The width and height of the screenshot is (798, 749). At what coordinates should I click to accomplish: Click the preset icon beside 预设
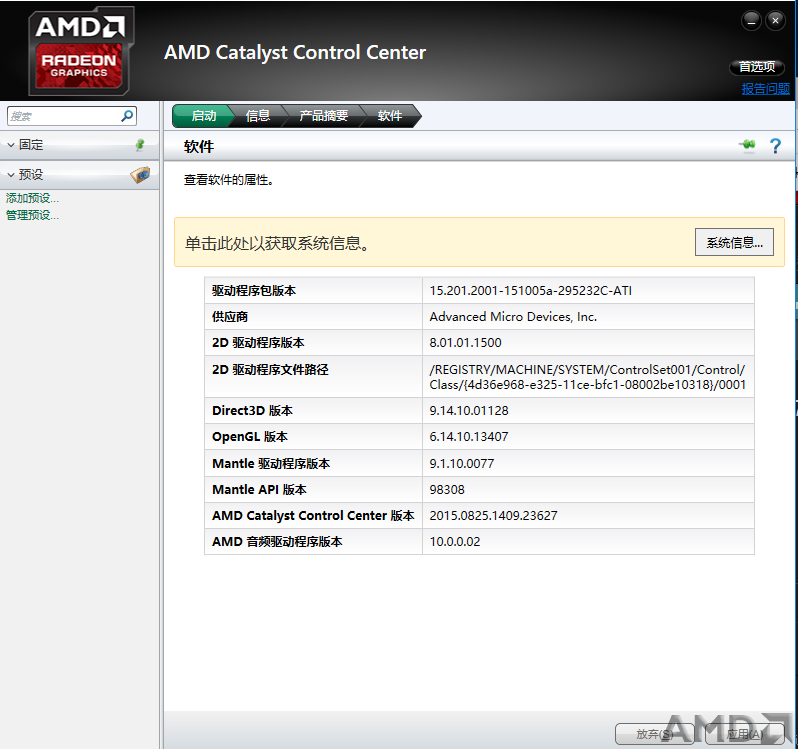point(140,175)
